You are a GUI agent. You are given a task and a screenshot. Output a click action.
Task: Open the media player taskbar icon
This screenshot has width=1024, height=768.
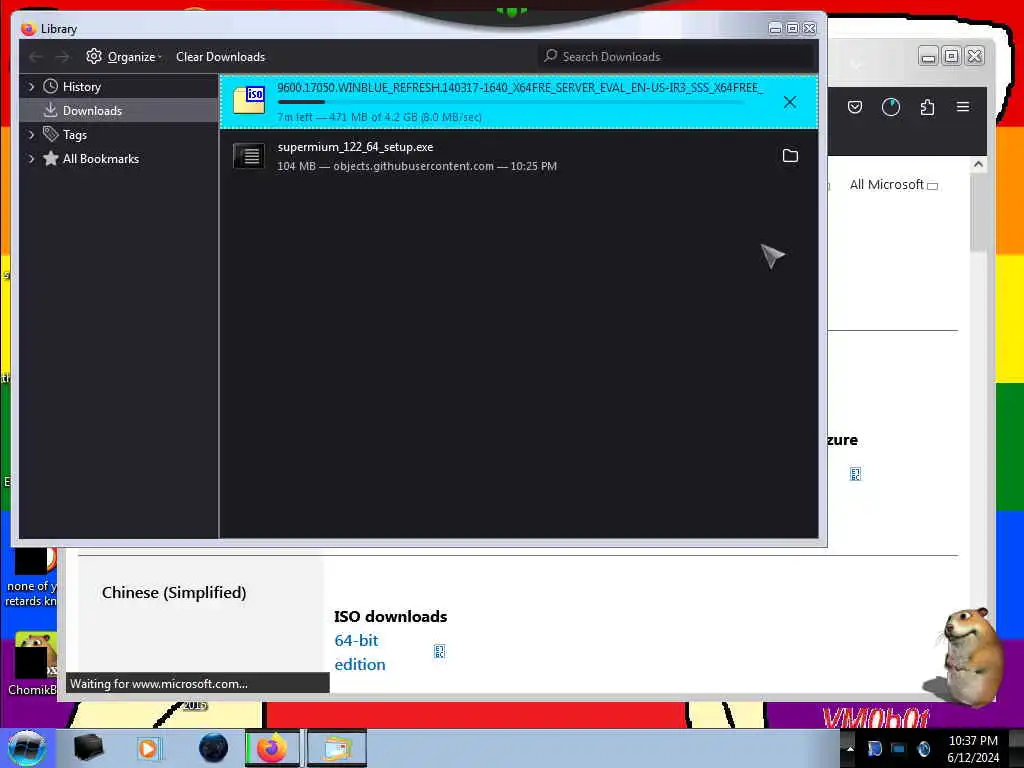pos(148,748)
